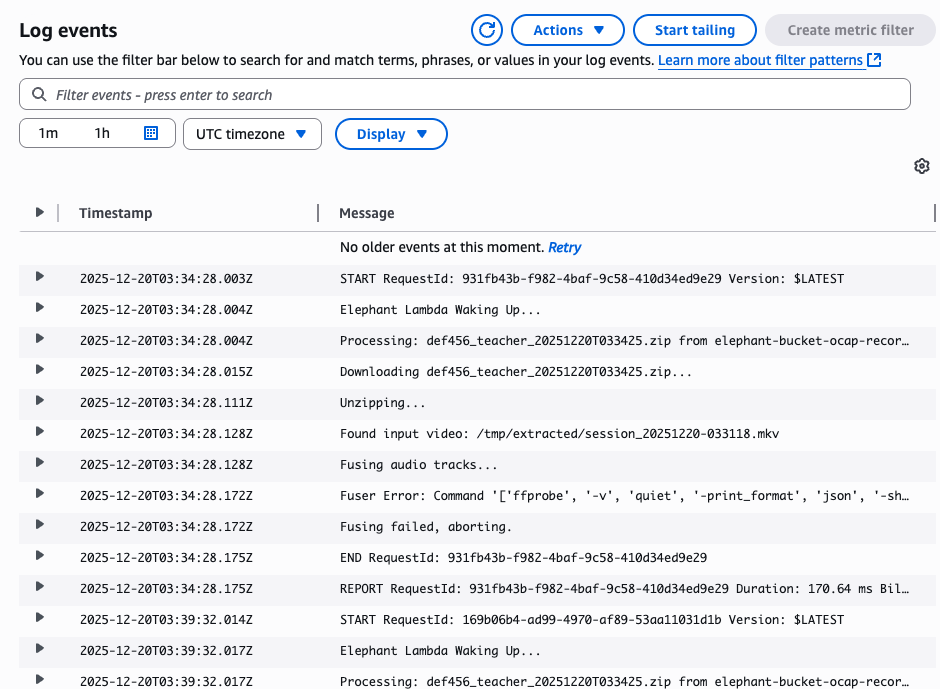Expand the REPORT RequestId log entry
940x689 pixels.
39,589
